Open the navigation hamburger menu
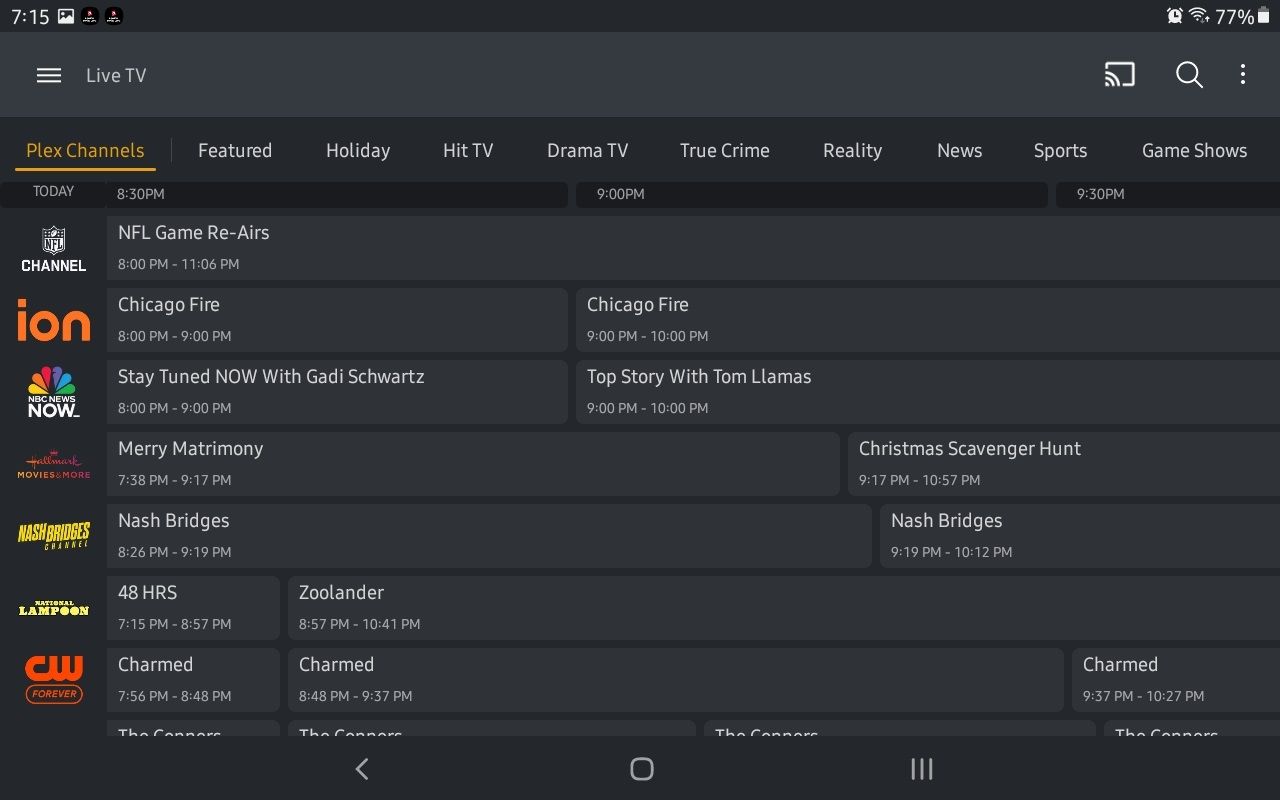 coord(48,74)
